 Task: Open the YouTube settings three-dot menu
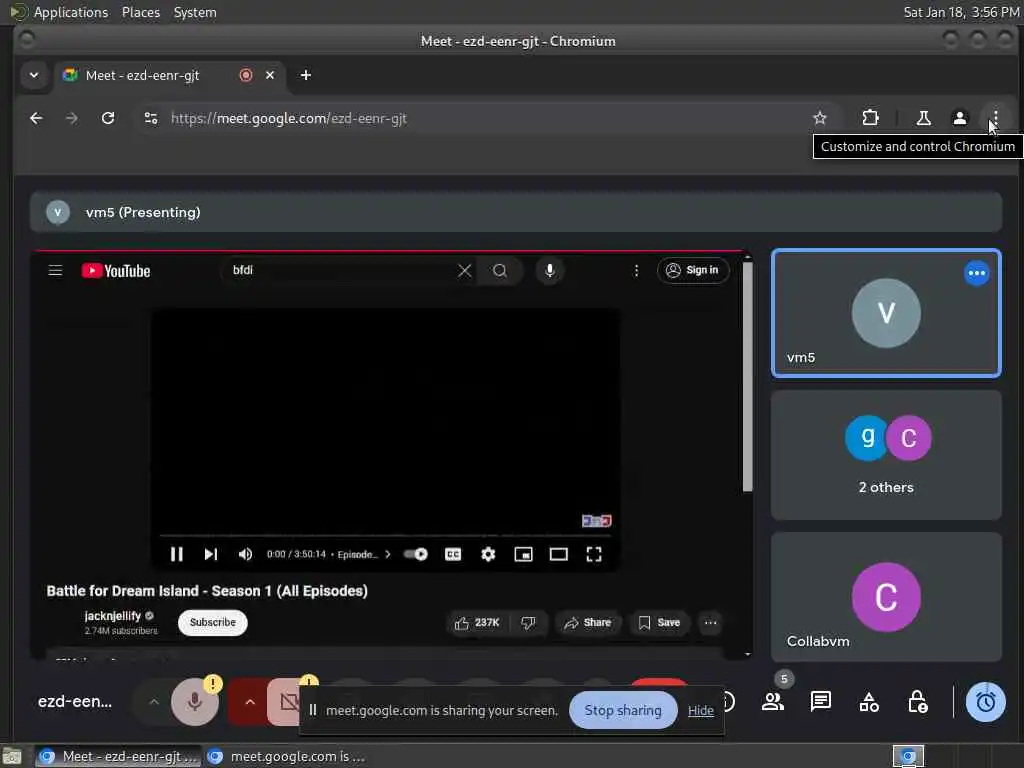[x=636, y=270]
